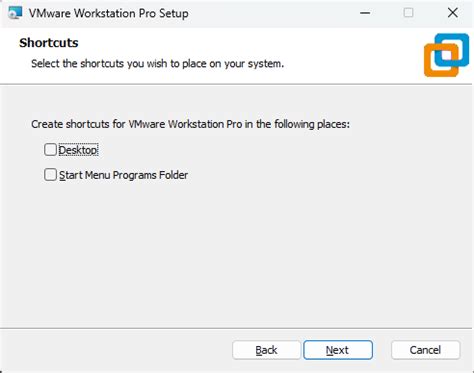Click the "Select the shortcuts" description text

point(157,63)
